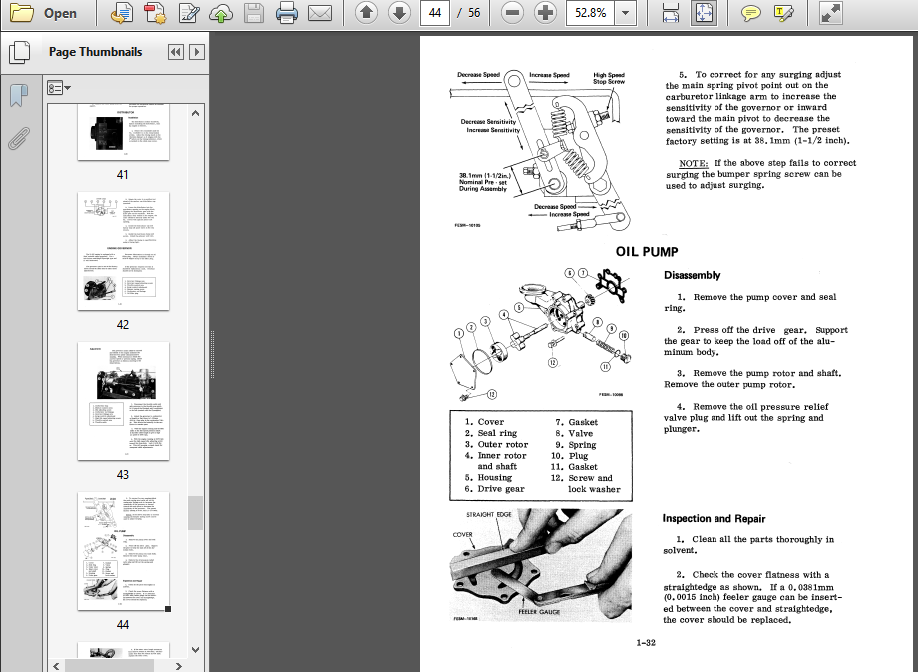
Task: Click the 'OIL PUMP' heading text
Action: click(646, 252)
